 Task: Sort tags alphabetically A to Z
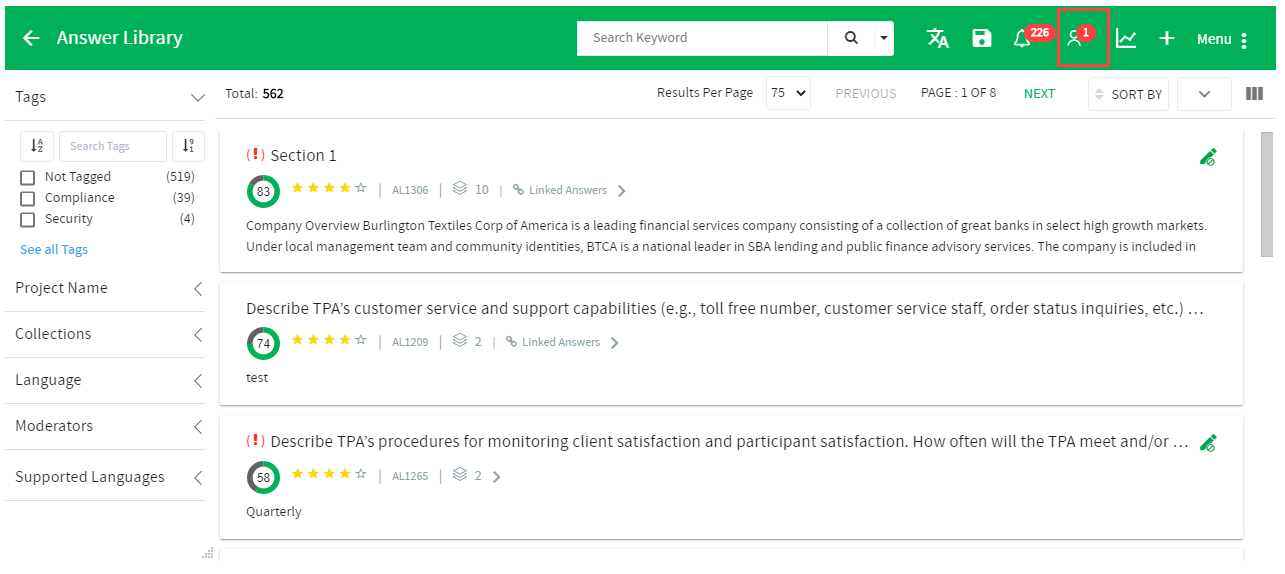37,146
